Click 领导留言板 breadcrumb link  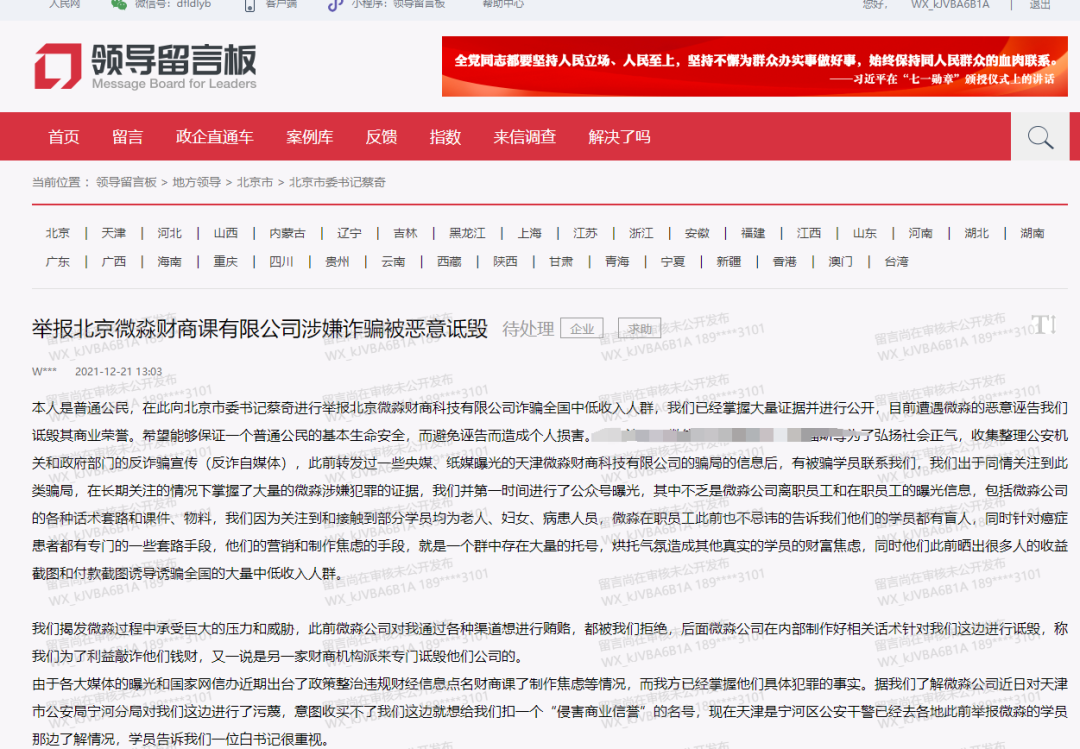click(126, 182)
